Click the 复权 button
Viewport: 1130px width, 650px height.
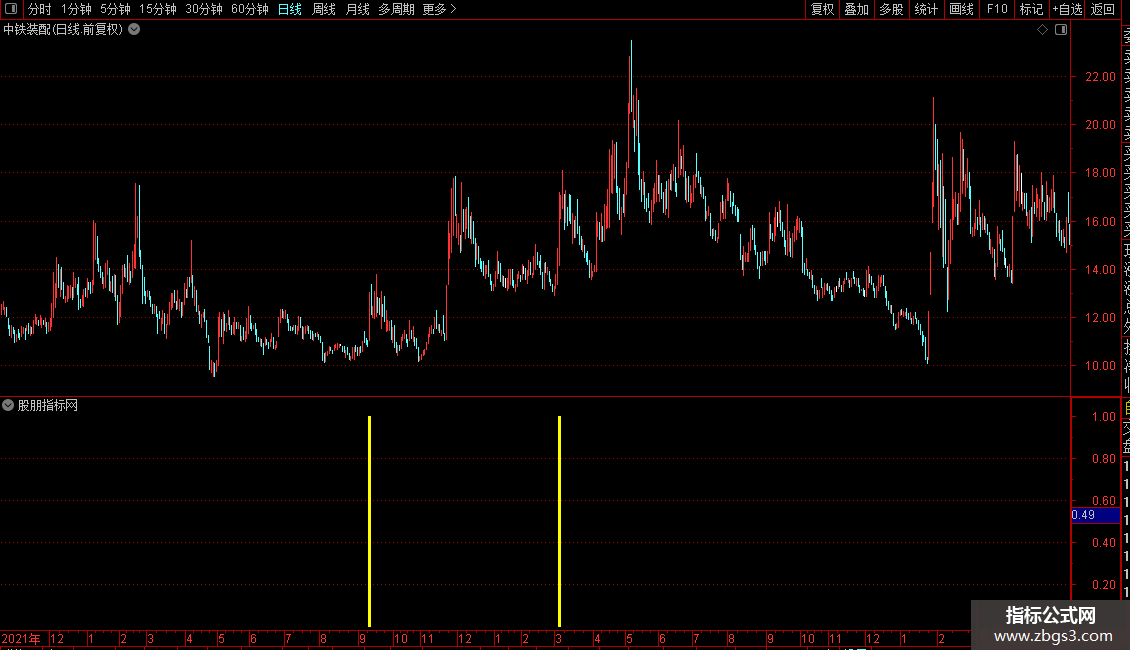[822, 9]
